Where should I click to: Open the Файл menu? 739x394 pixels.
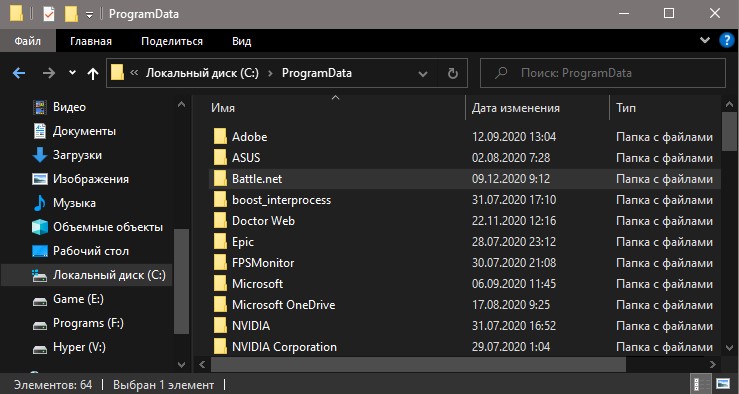[x=27, y=41]
